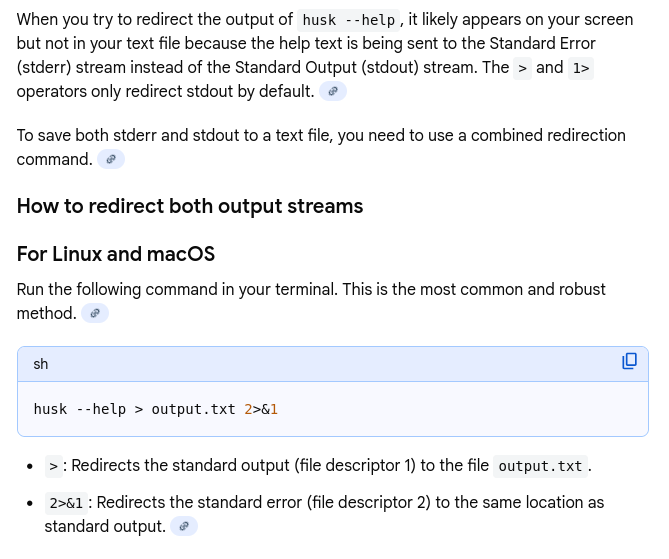The image size is (669, 559).
Task: Click the source link icon after "redirection command."
Action: pyautogui.click(x=111, y=160)
